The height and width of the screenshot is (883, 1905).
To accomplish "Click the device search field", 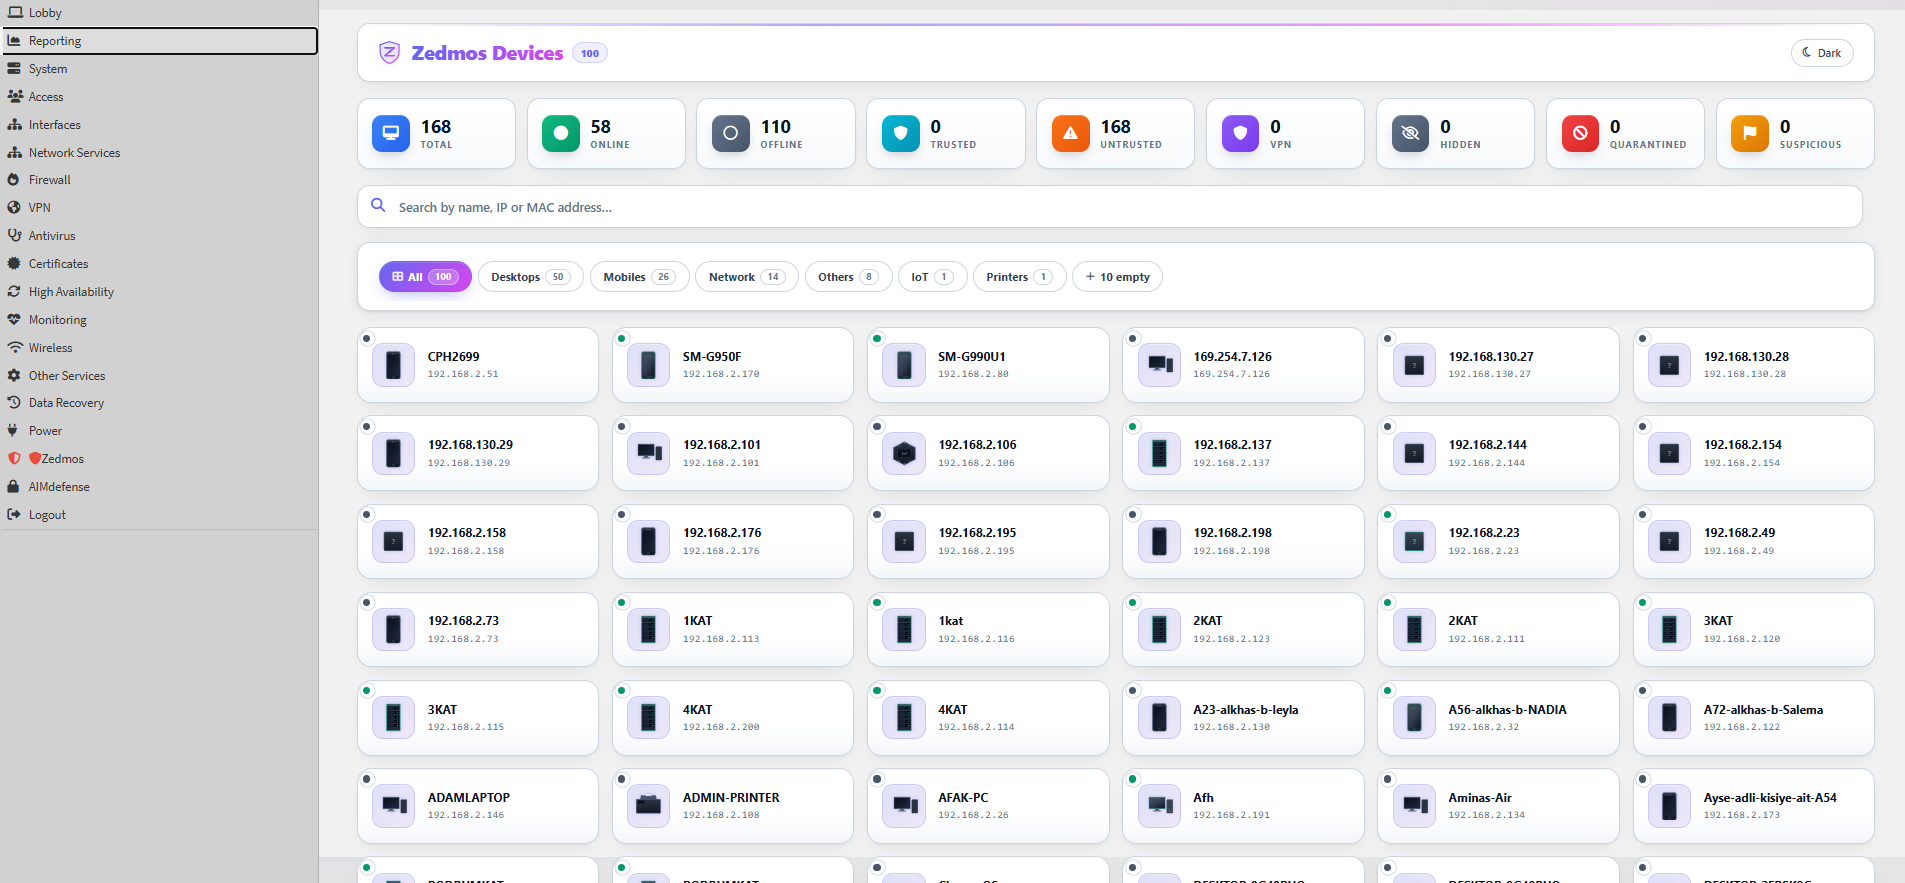I will 1110,207.
